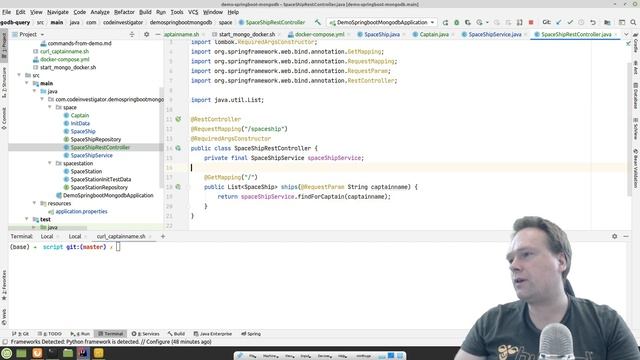Select commands-from-demo.md in project tree
Viewport: 640px width, 360px height.
point(79,43)
